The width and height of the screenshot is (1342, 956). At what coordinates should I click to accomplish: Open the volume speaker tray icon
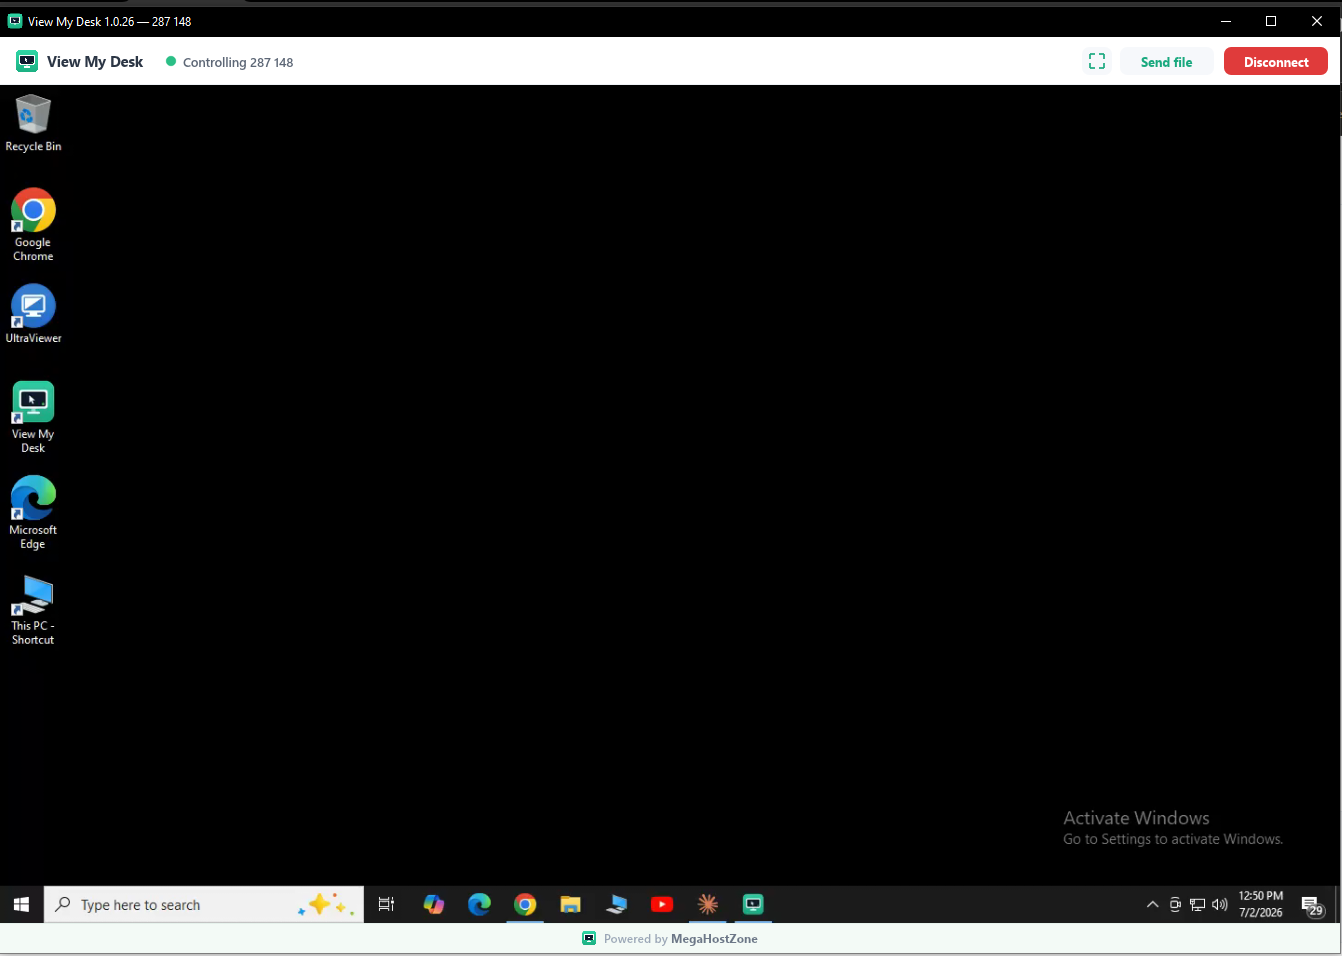click(x=1219, y=905)
